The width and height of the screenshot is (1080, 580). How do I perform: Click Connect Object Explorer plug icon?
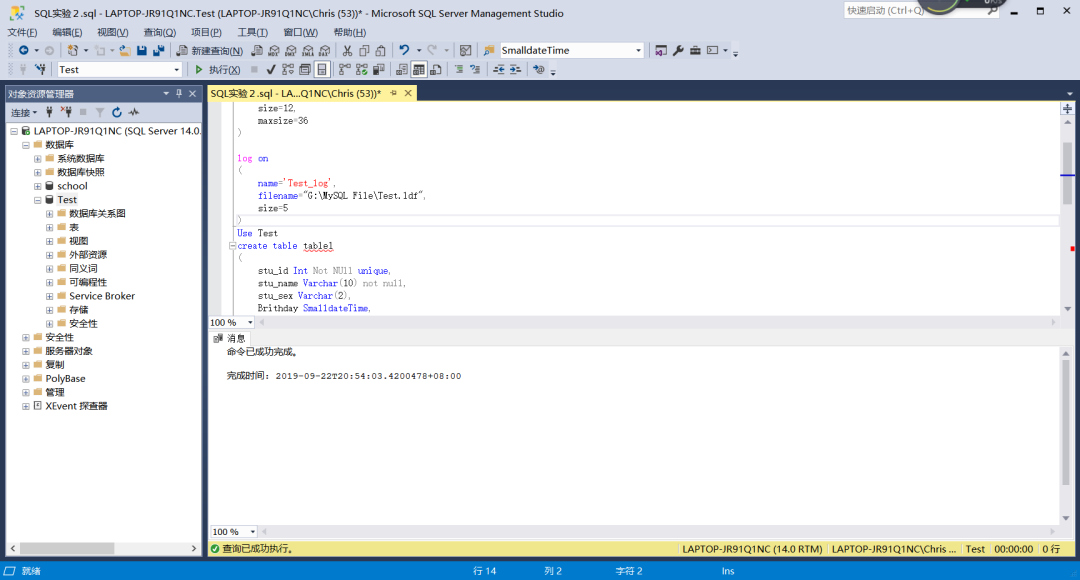point(49,112)
